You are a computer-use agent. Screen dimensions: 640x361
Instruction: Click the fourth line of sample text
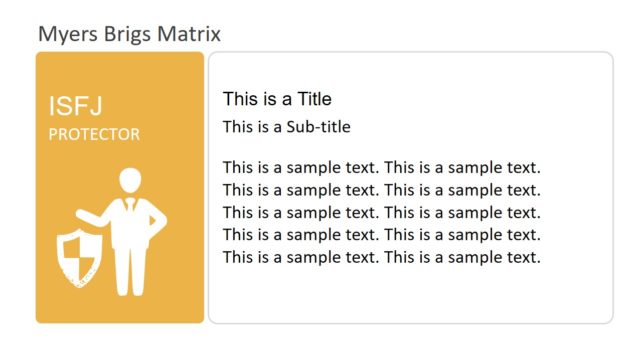point(382,234)
